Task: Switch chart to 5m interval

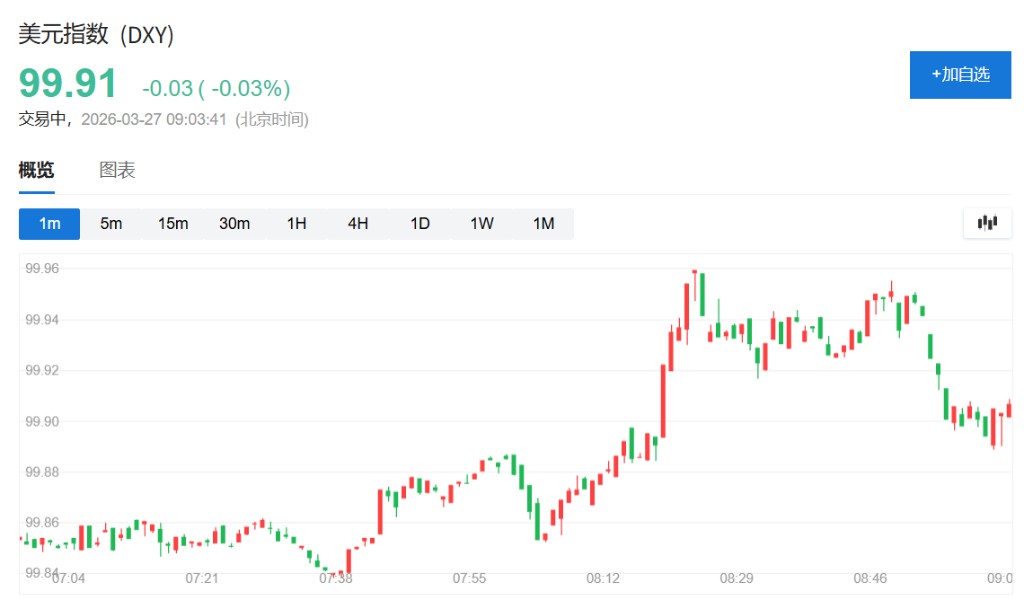Action: coord(111,223)
